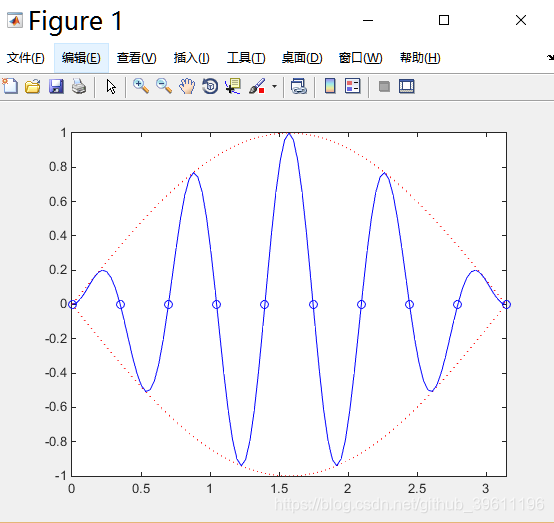Open the 编辑(E) menu
554x523 pixels.
pos(81,58)
